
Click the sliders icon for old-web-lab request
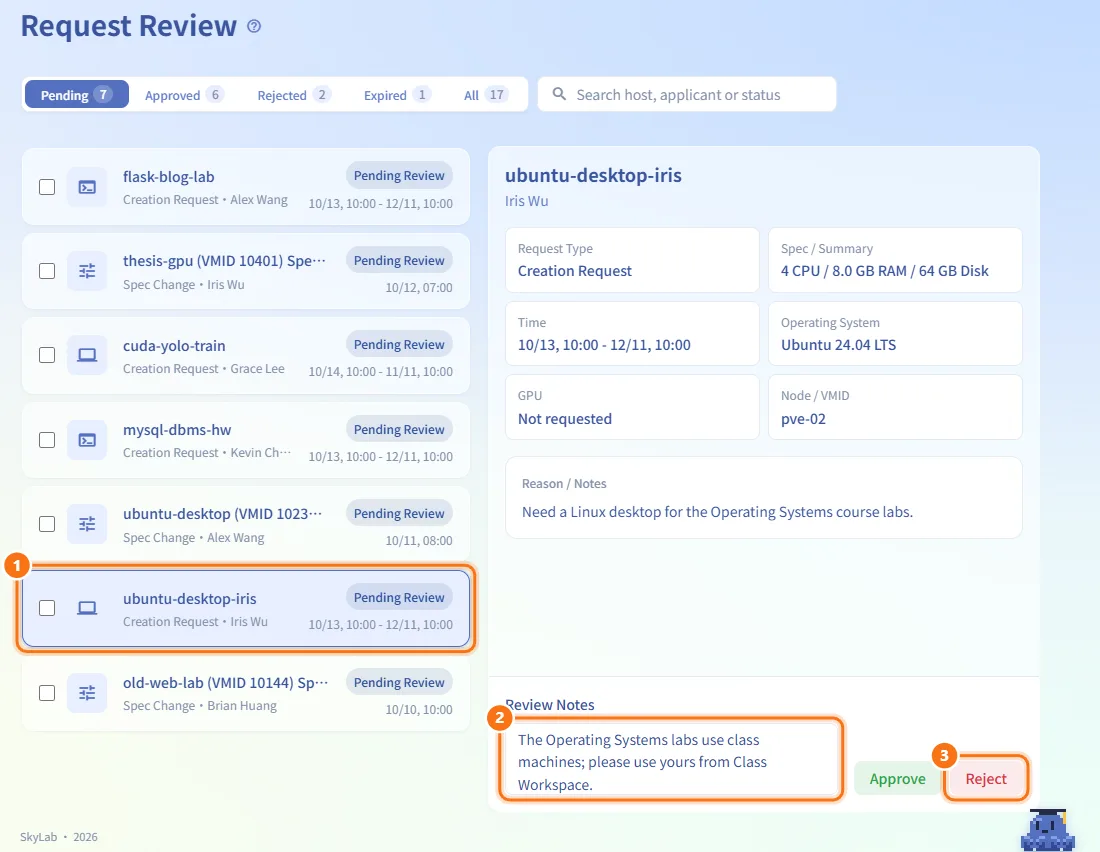tap(87, 693)
